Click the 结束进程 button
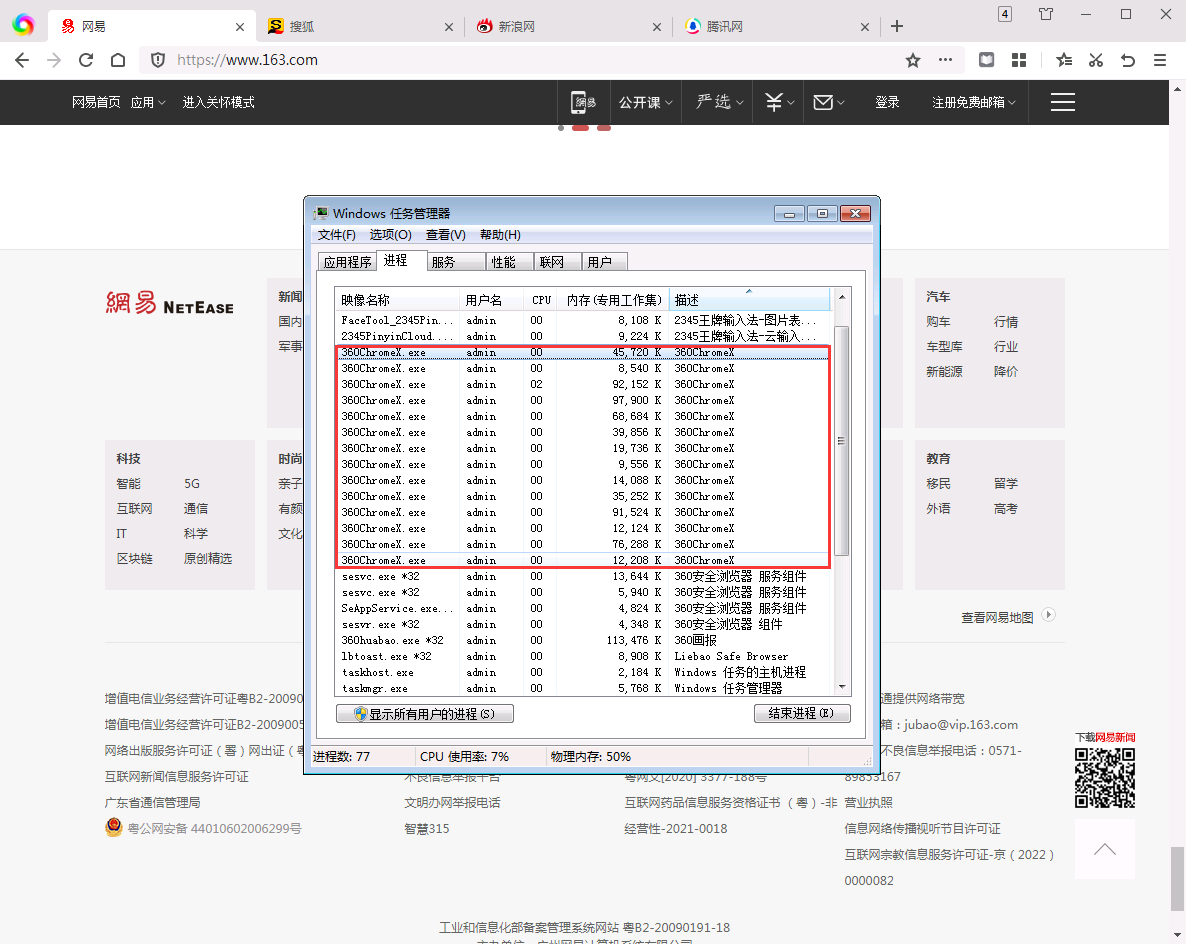This screenshot has height=944, width=1186. click(x=802, y=713)
